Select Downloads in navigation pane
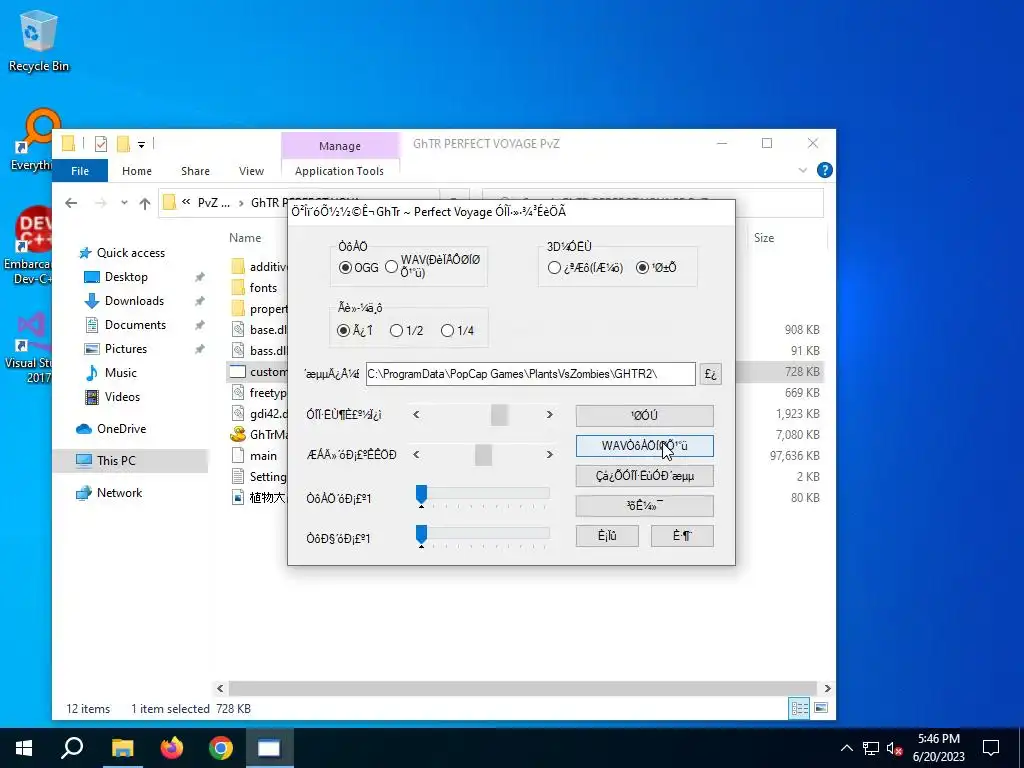Screen dimensions: 1024x768 point(135,301)
